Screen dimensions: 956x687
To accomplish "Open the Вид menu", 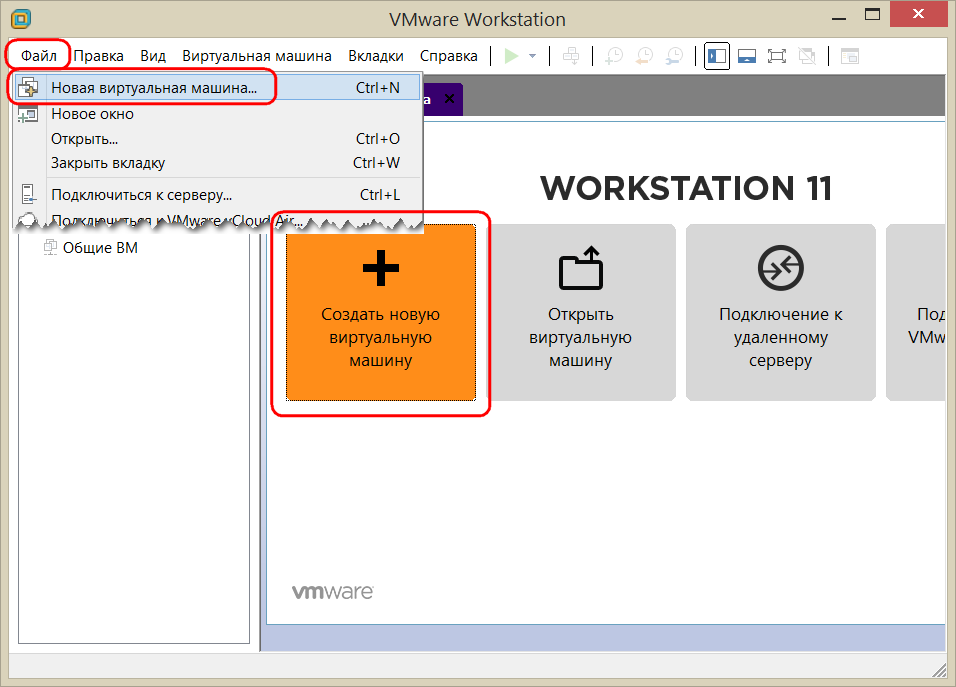I will (x=152, y=56).
